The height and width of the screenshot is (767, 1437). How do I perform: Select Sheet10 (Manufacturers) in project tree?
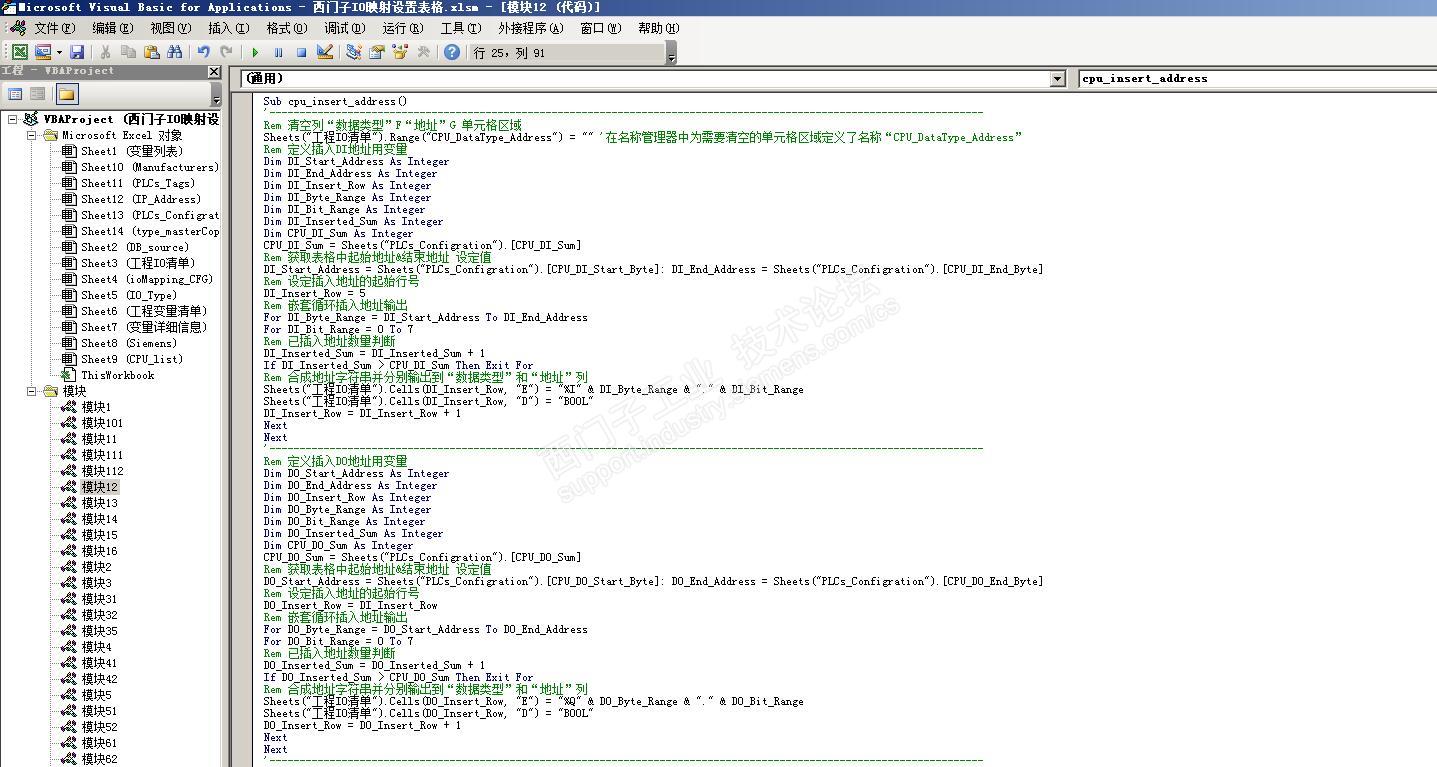tap(150, 167)
